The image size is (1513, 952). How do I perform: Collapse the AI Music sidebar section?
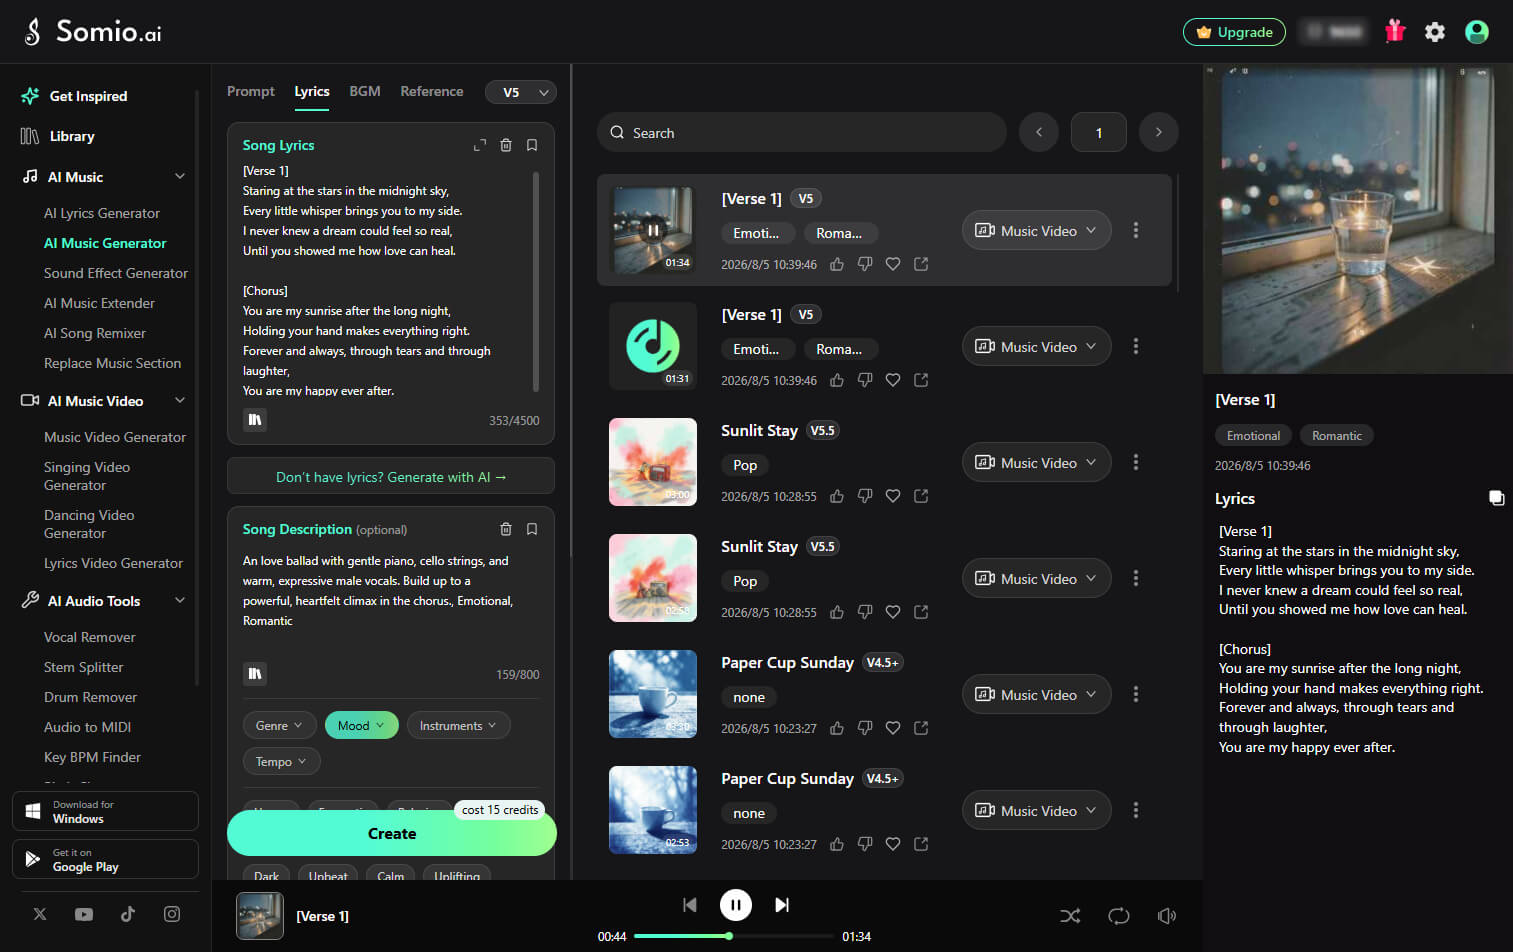click(180, 177)
